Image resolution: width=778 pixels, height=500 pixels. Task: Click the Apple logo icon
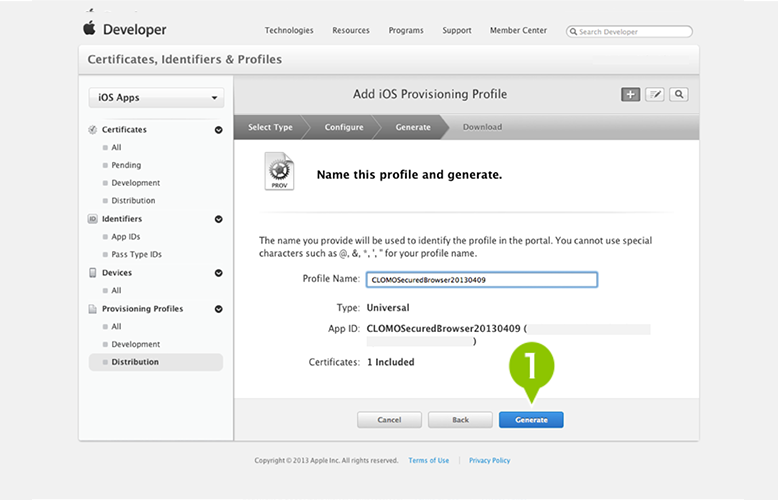coord(89,28)
